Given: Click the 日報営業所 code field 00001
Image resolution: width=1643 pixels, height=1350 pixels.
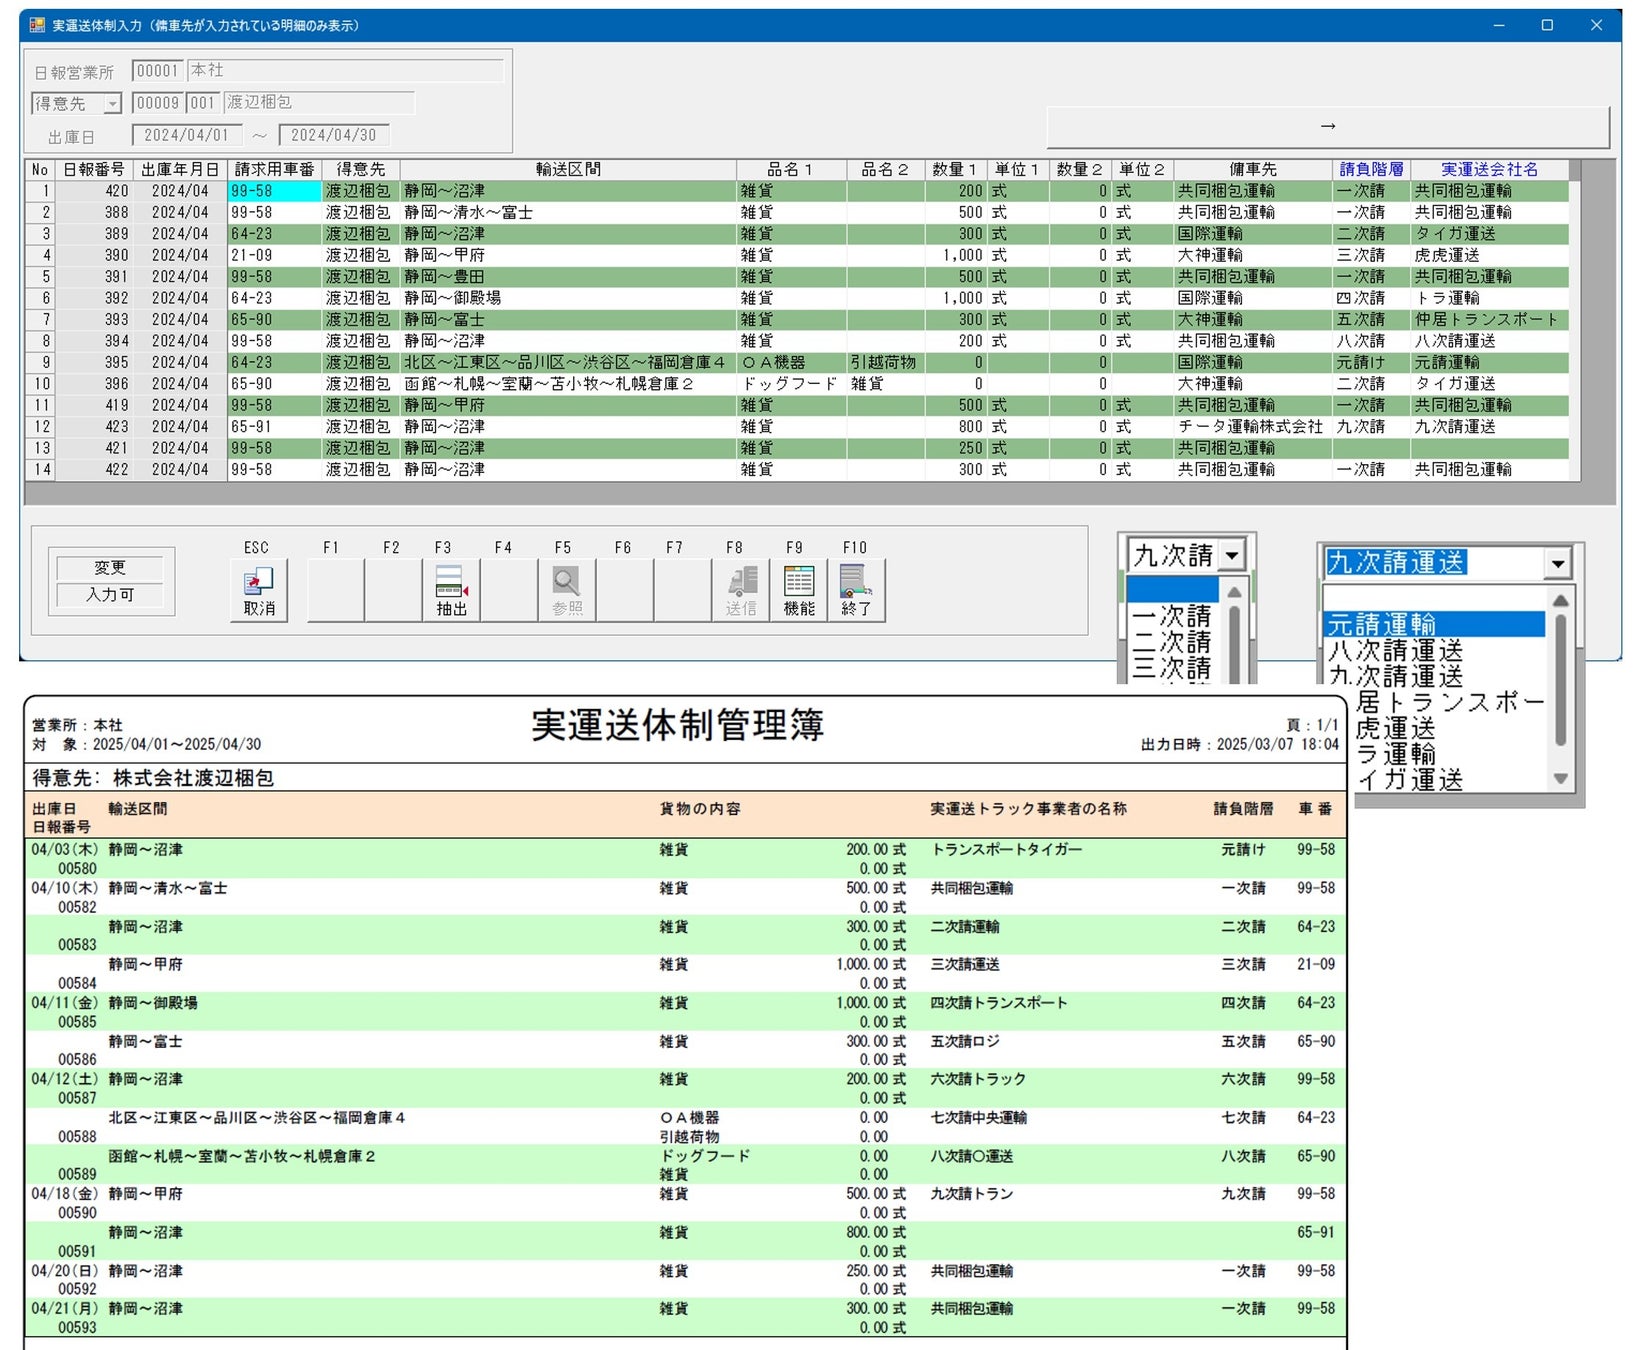Looking at the screenshot, I should (158, 71).
